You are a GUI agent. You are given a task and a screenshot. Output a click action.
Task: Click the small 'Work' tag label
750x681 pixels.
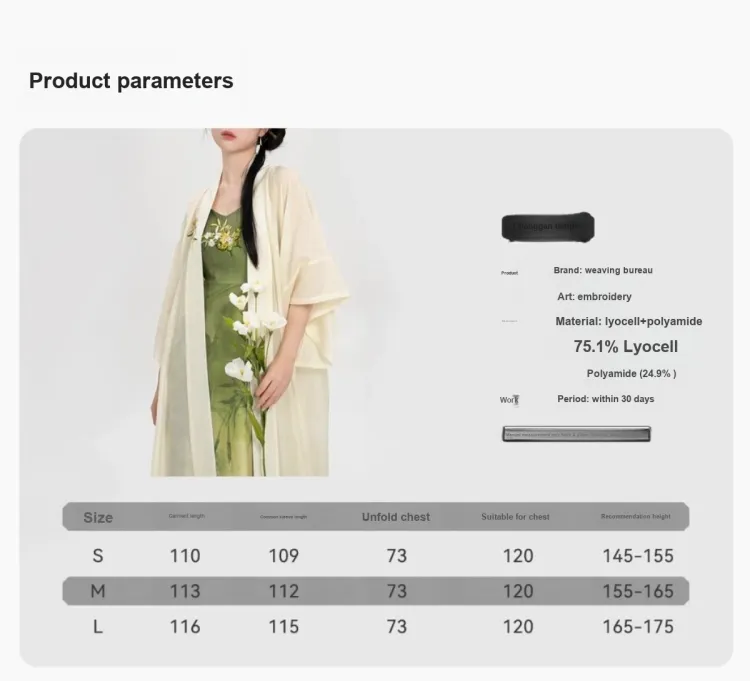click(x=509, y=400)
